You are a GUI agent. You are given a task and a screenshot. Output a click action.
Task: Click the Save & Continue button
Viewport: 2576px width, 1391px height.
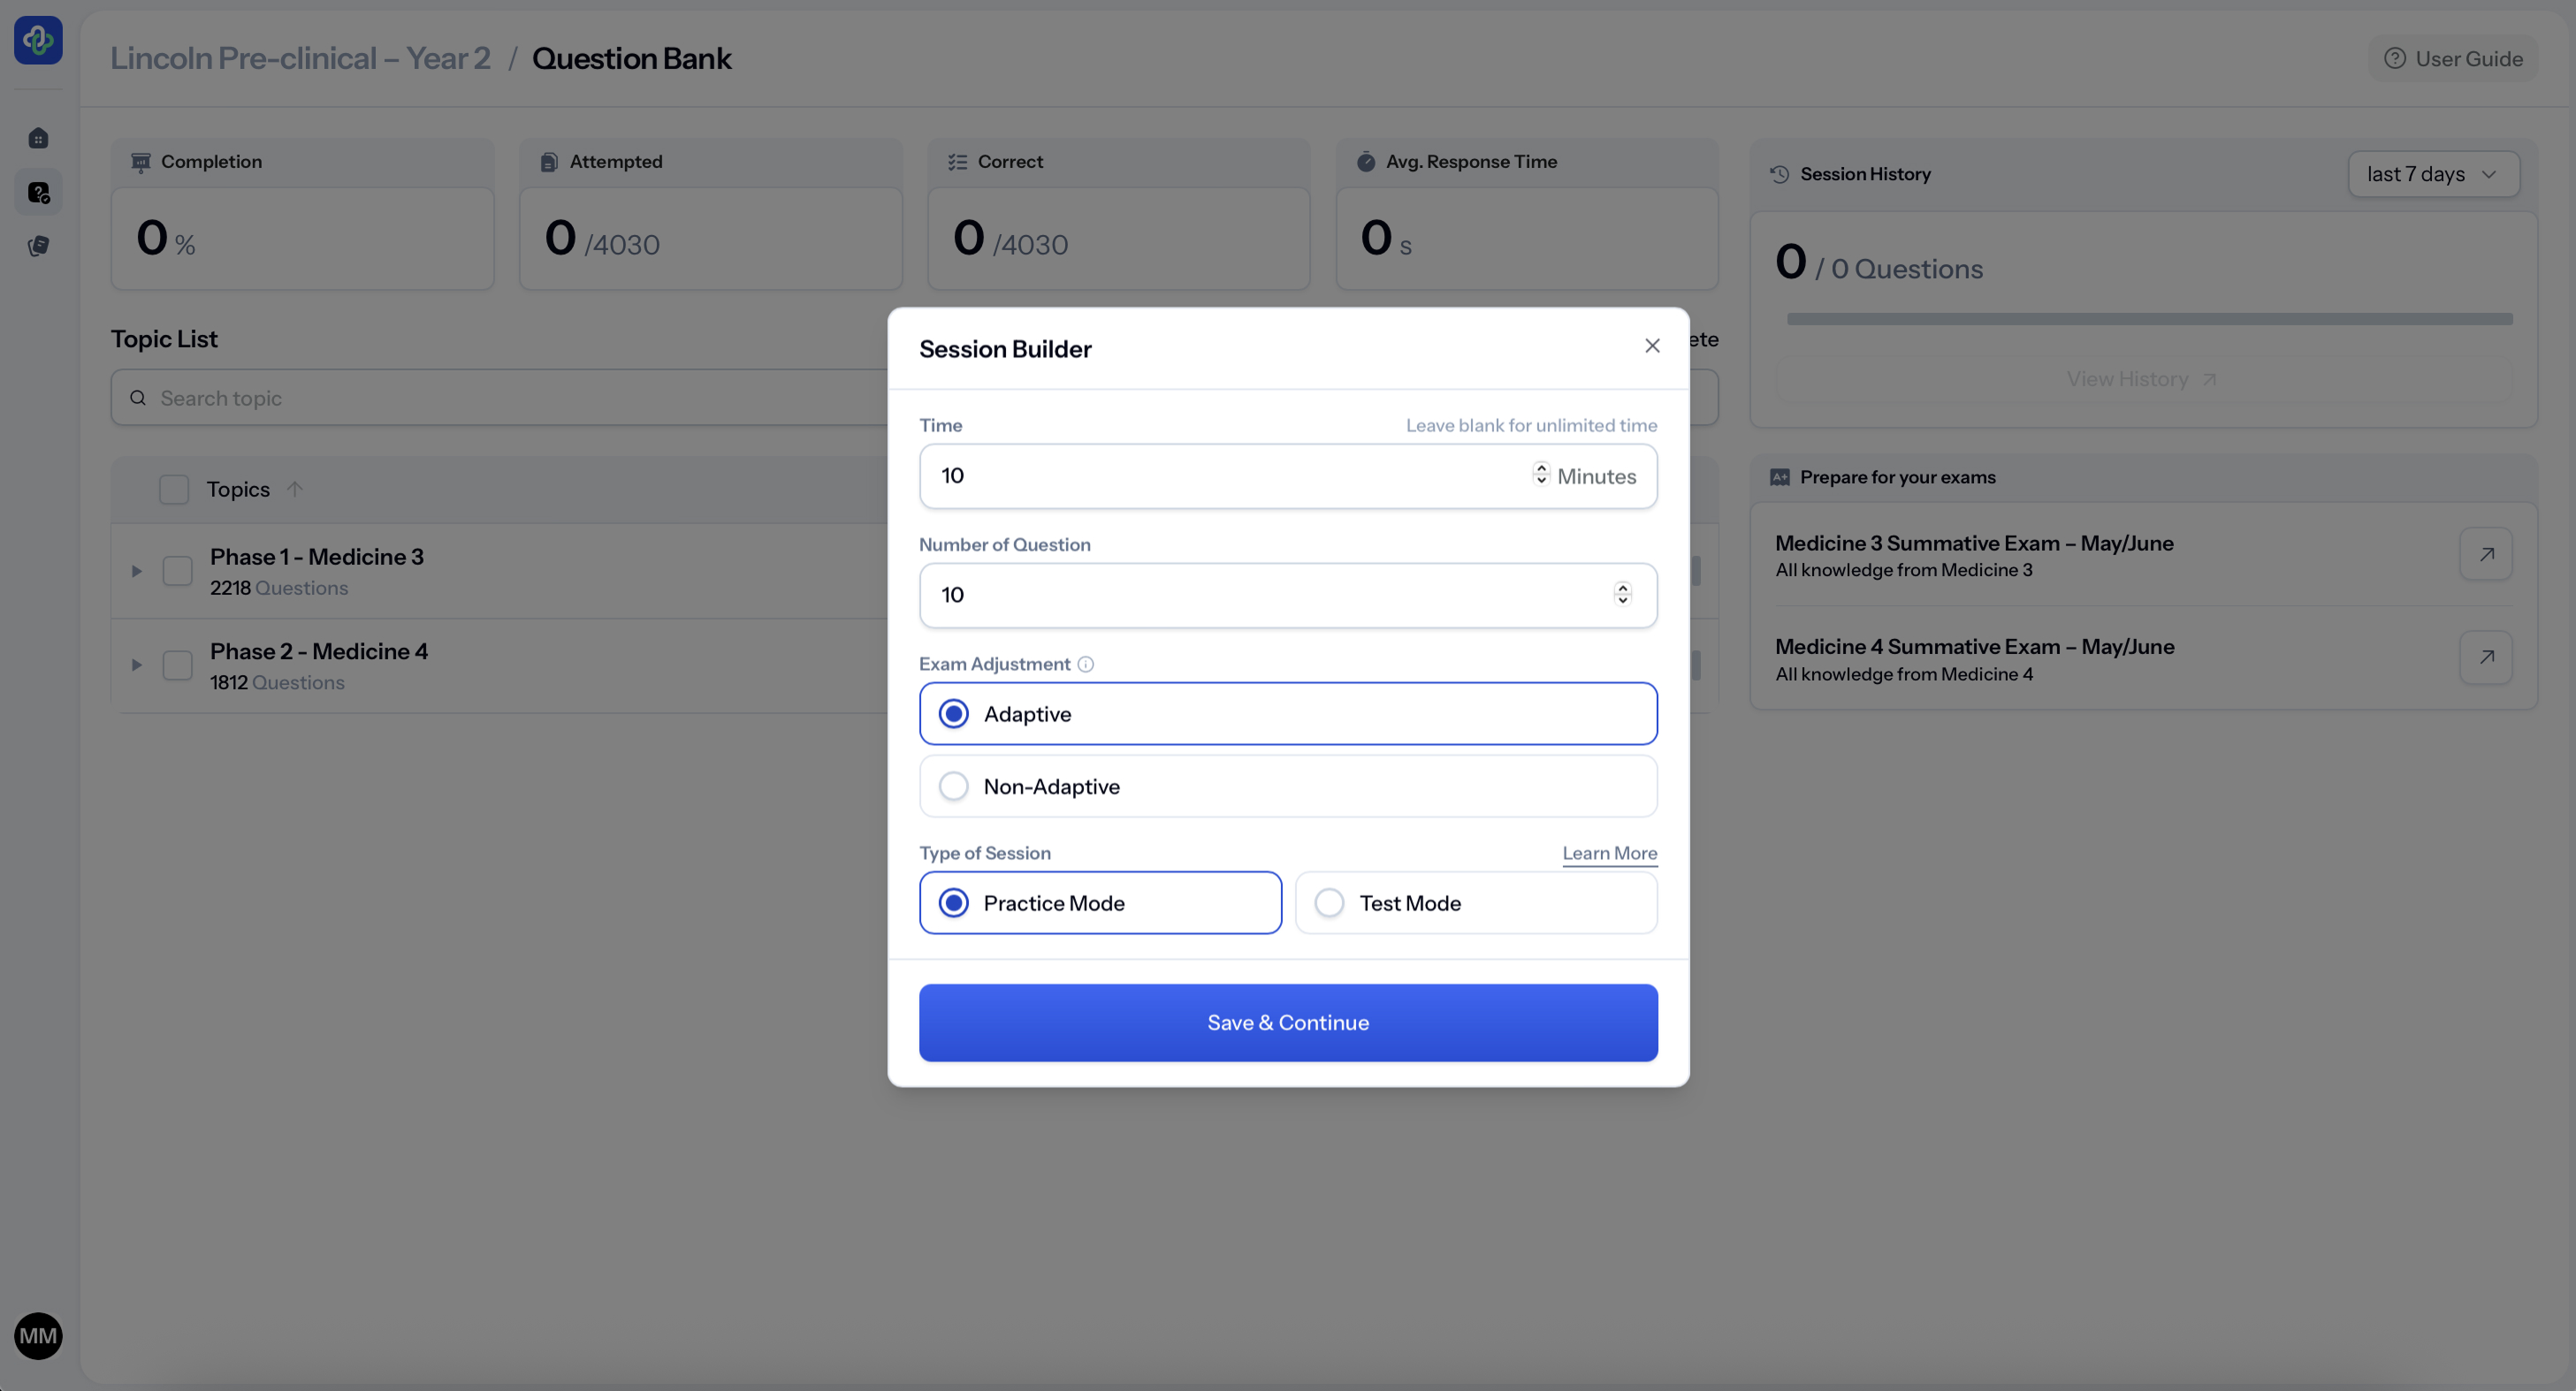coord(1288,1022)
